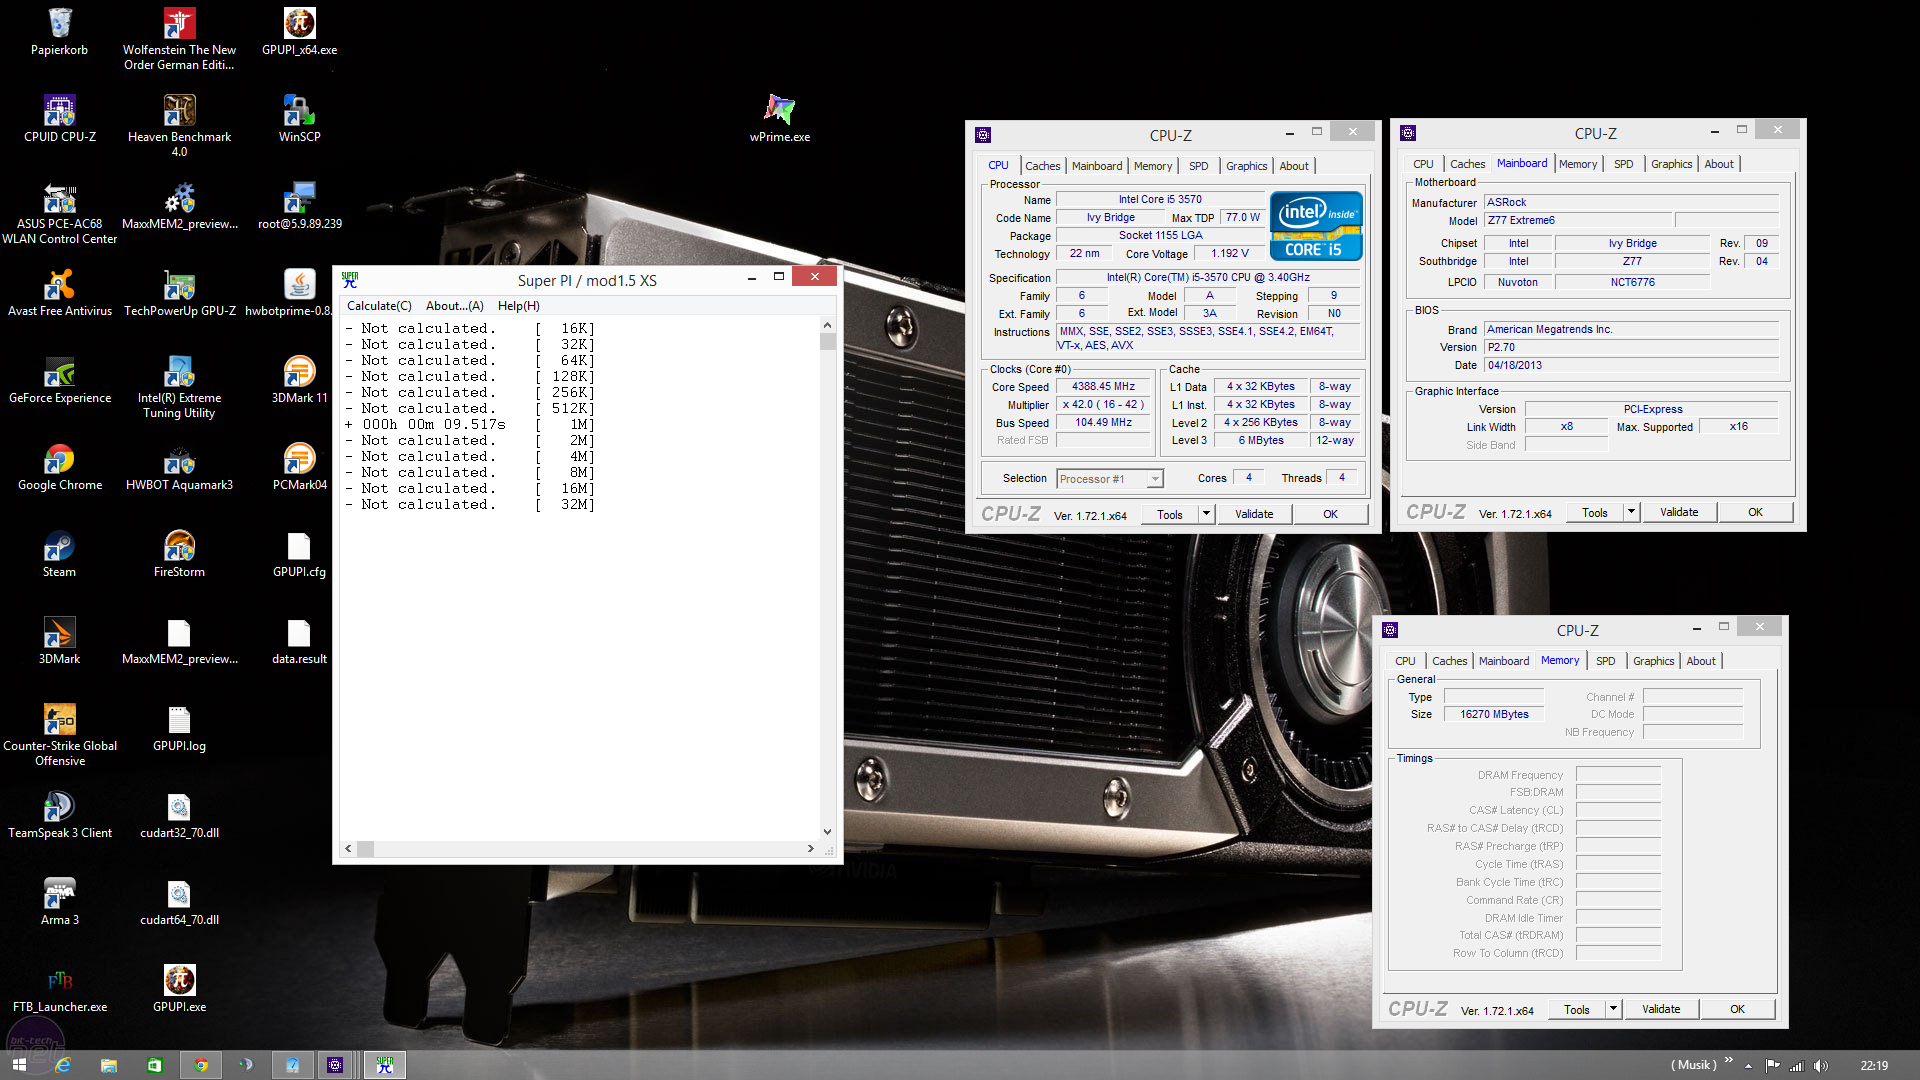
Task: Launch Arma 3 desktop shortcut
Action: click(x=59, y=902)
